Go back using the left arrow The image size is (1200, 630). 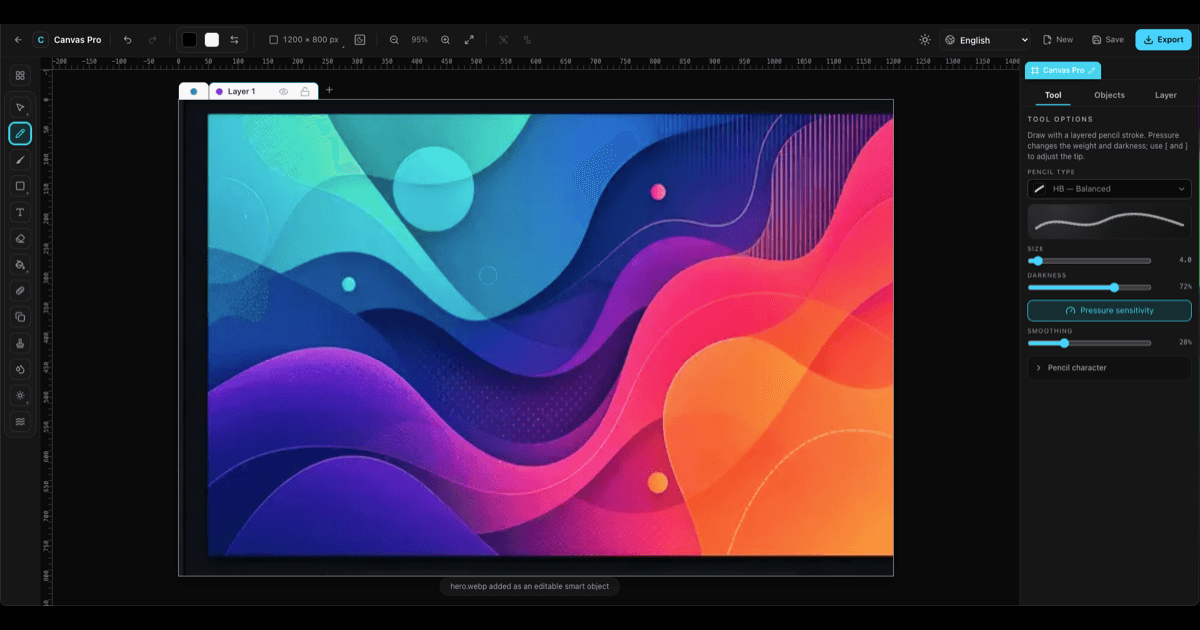point(18,40)
